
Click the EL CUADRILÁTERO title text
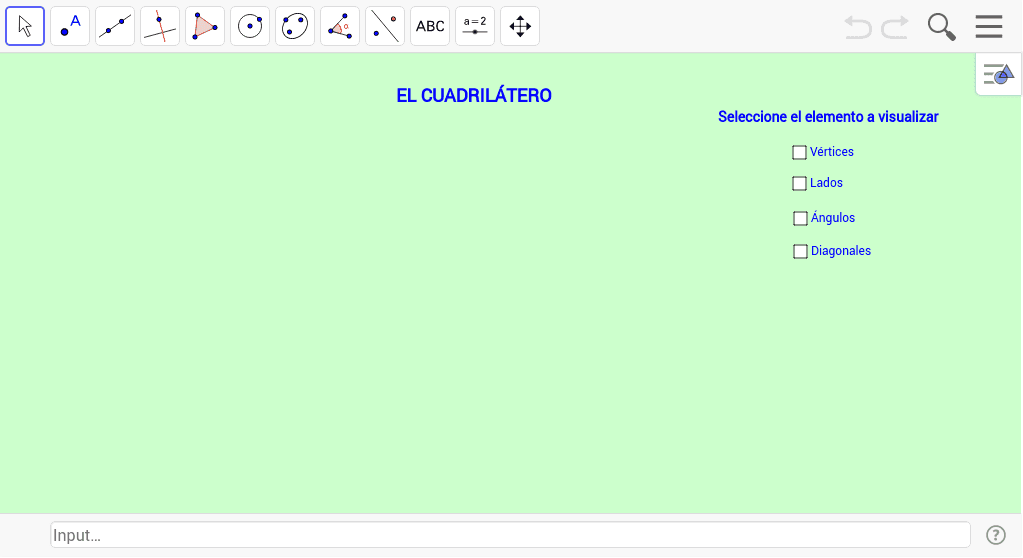474,96
